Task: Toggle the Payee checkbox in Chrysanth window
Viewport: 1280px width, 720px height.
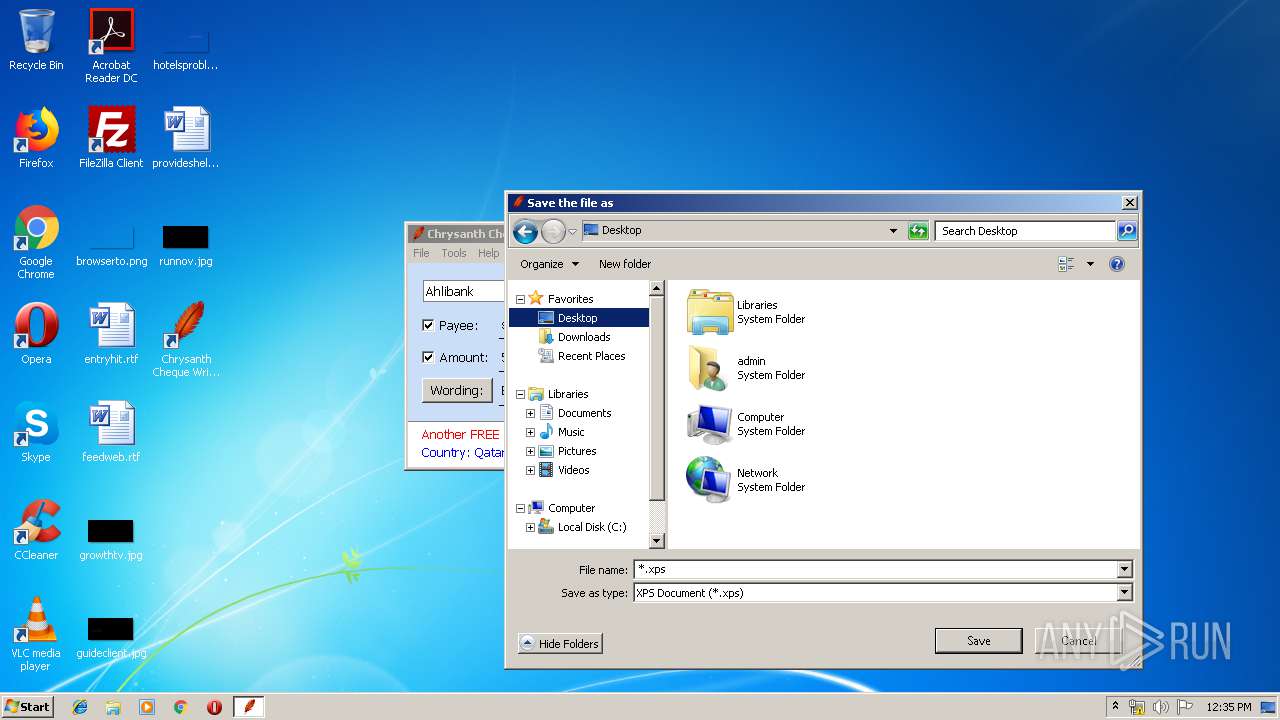Action: click(428, 325)
